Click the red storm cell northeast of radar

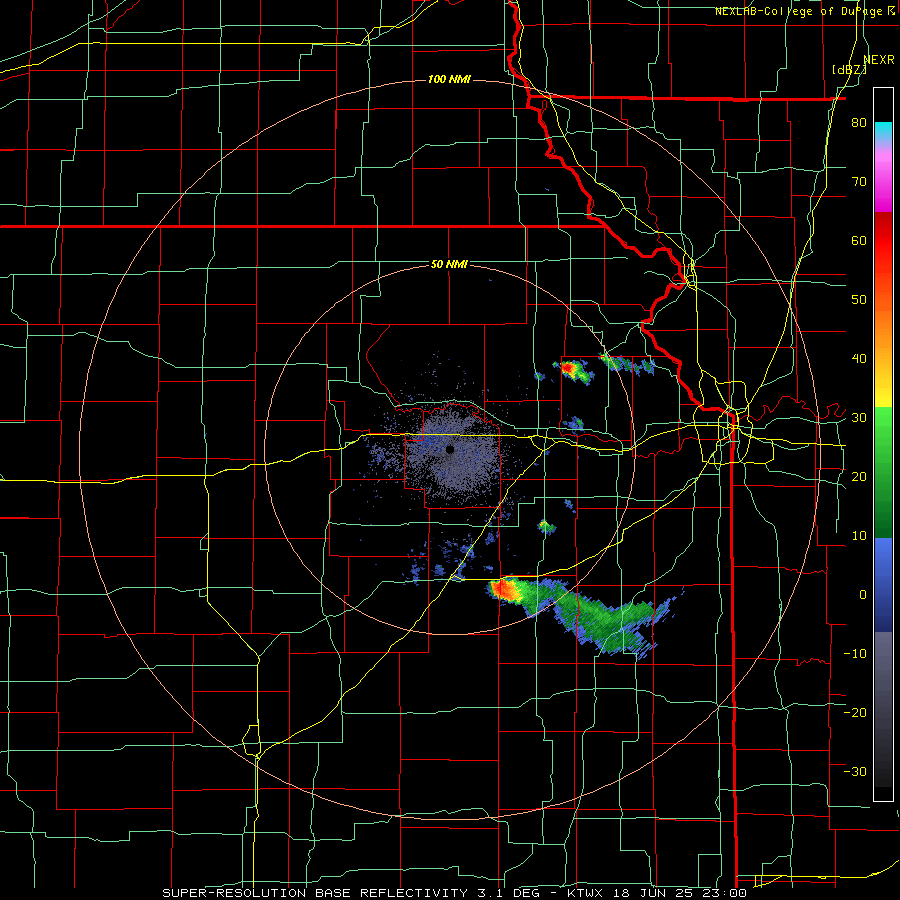(x=569, y=367)
